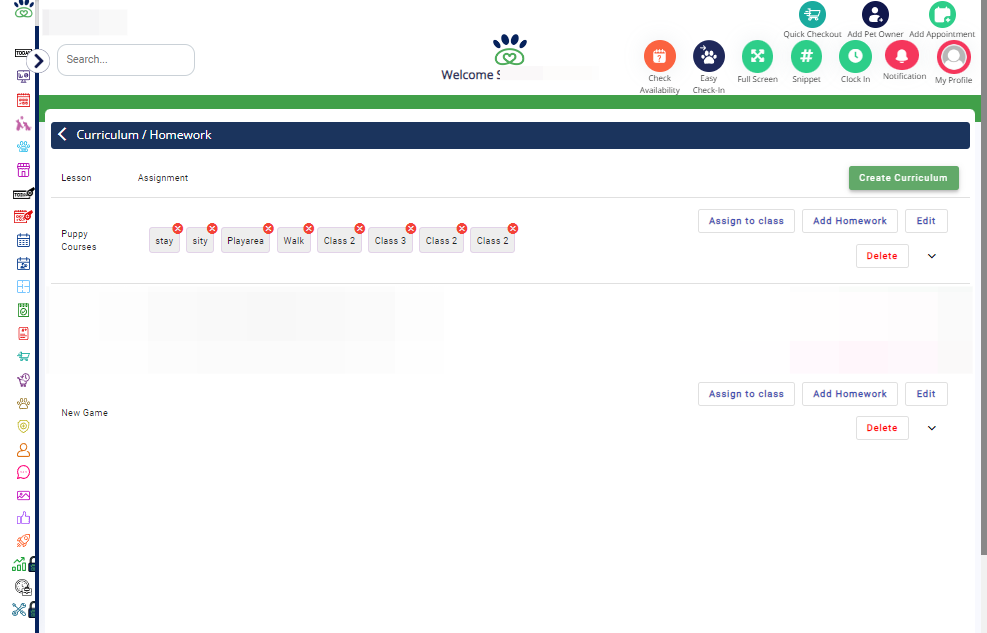Viewport: 987px width, 633px height.
Task: Click the Playarea assignment tag
Action: coord(245,241)
